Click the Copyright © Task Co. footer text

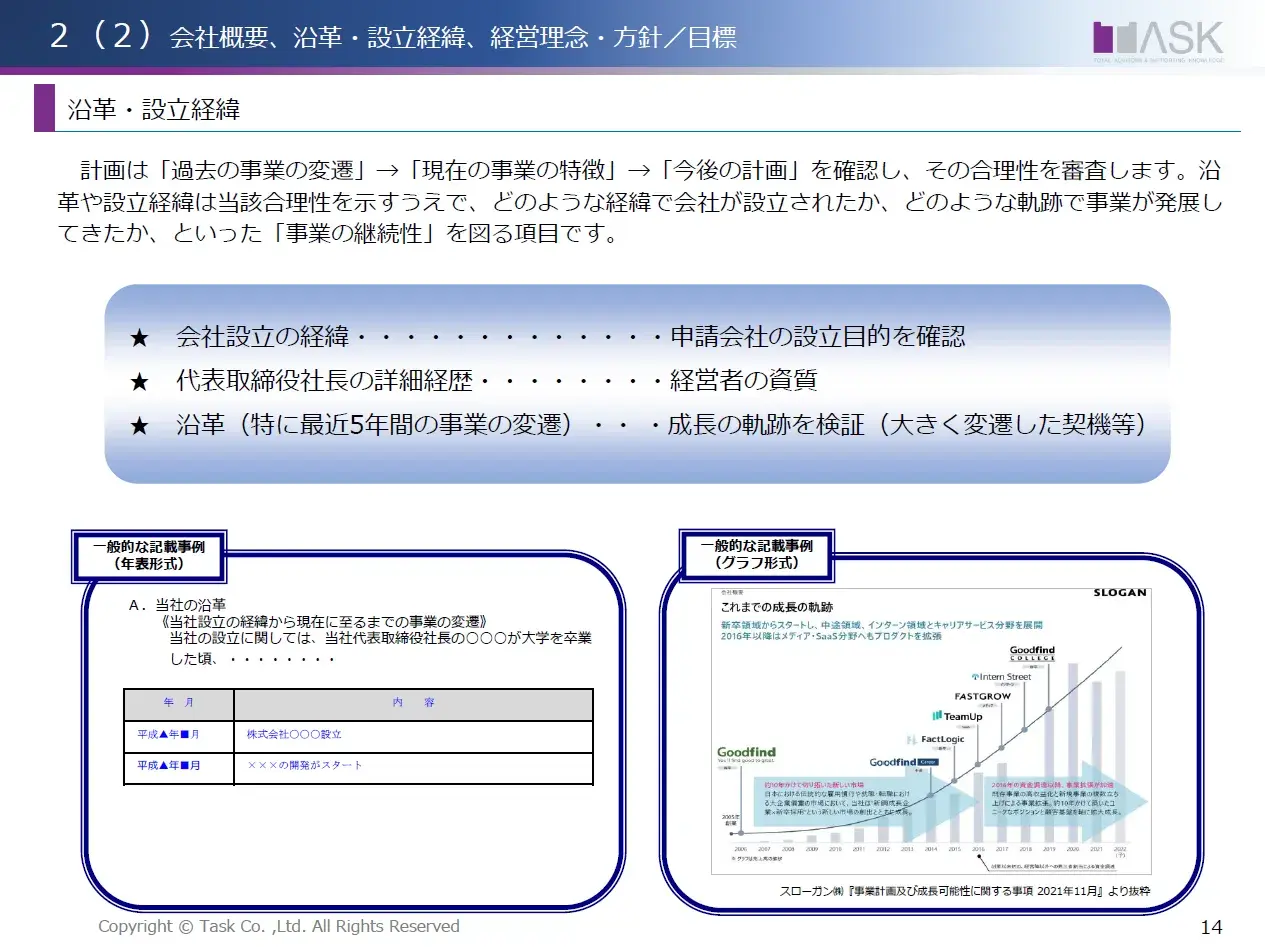279,927
